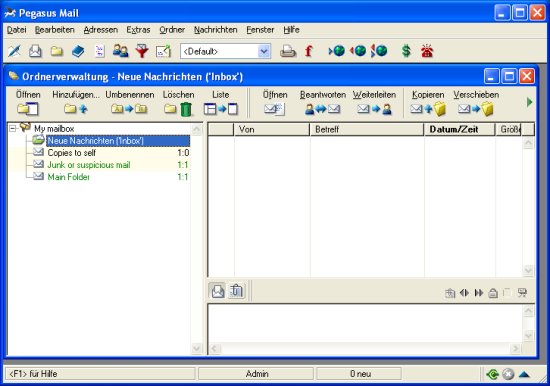Click the 0 neu status field
The height and width of the screenshot is (386, 550).
click(x=360, y=374)
